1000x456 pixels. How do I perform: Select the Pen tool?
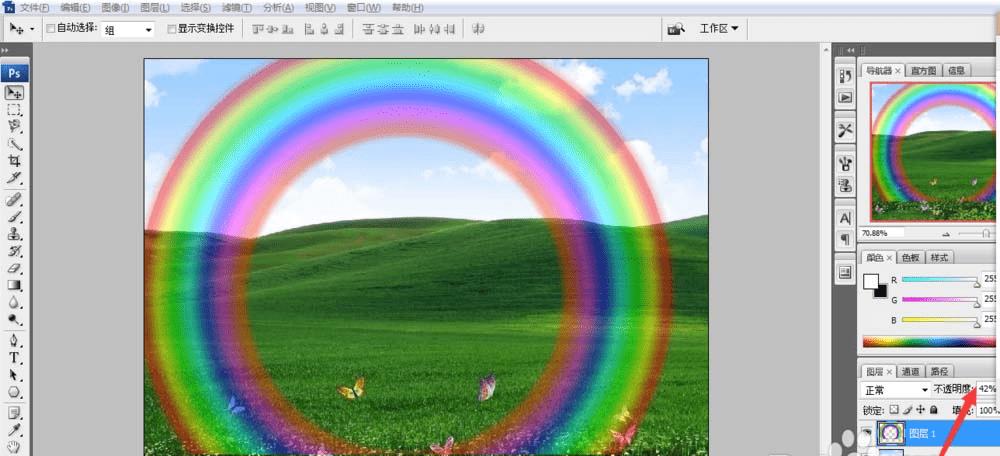click(15, 341)
